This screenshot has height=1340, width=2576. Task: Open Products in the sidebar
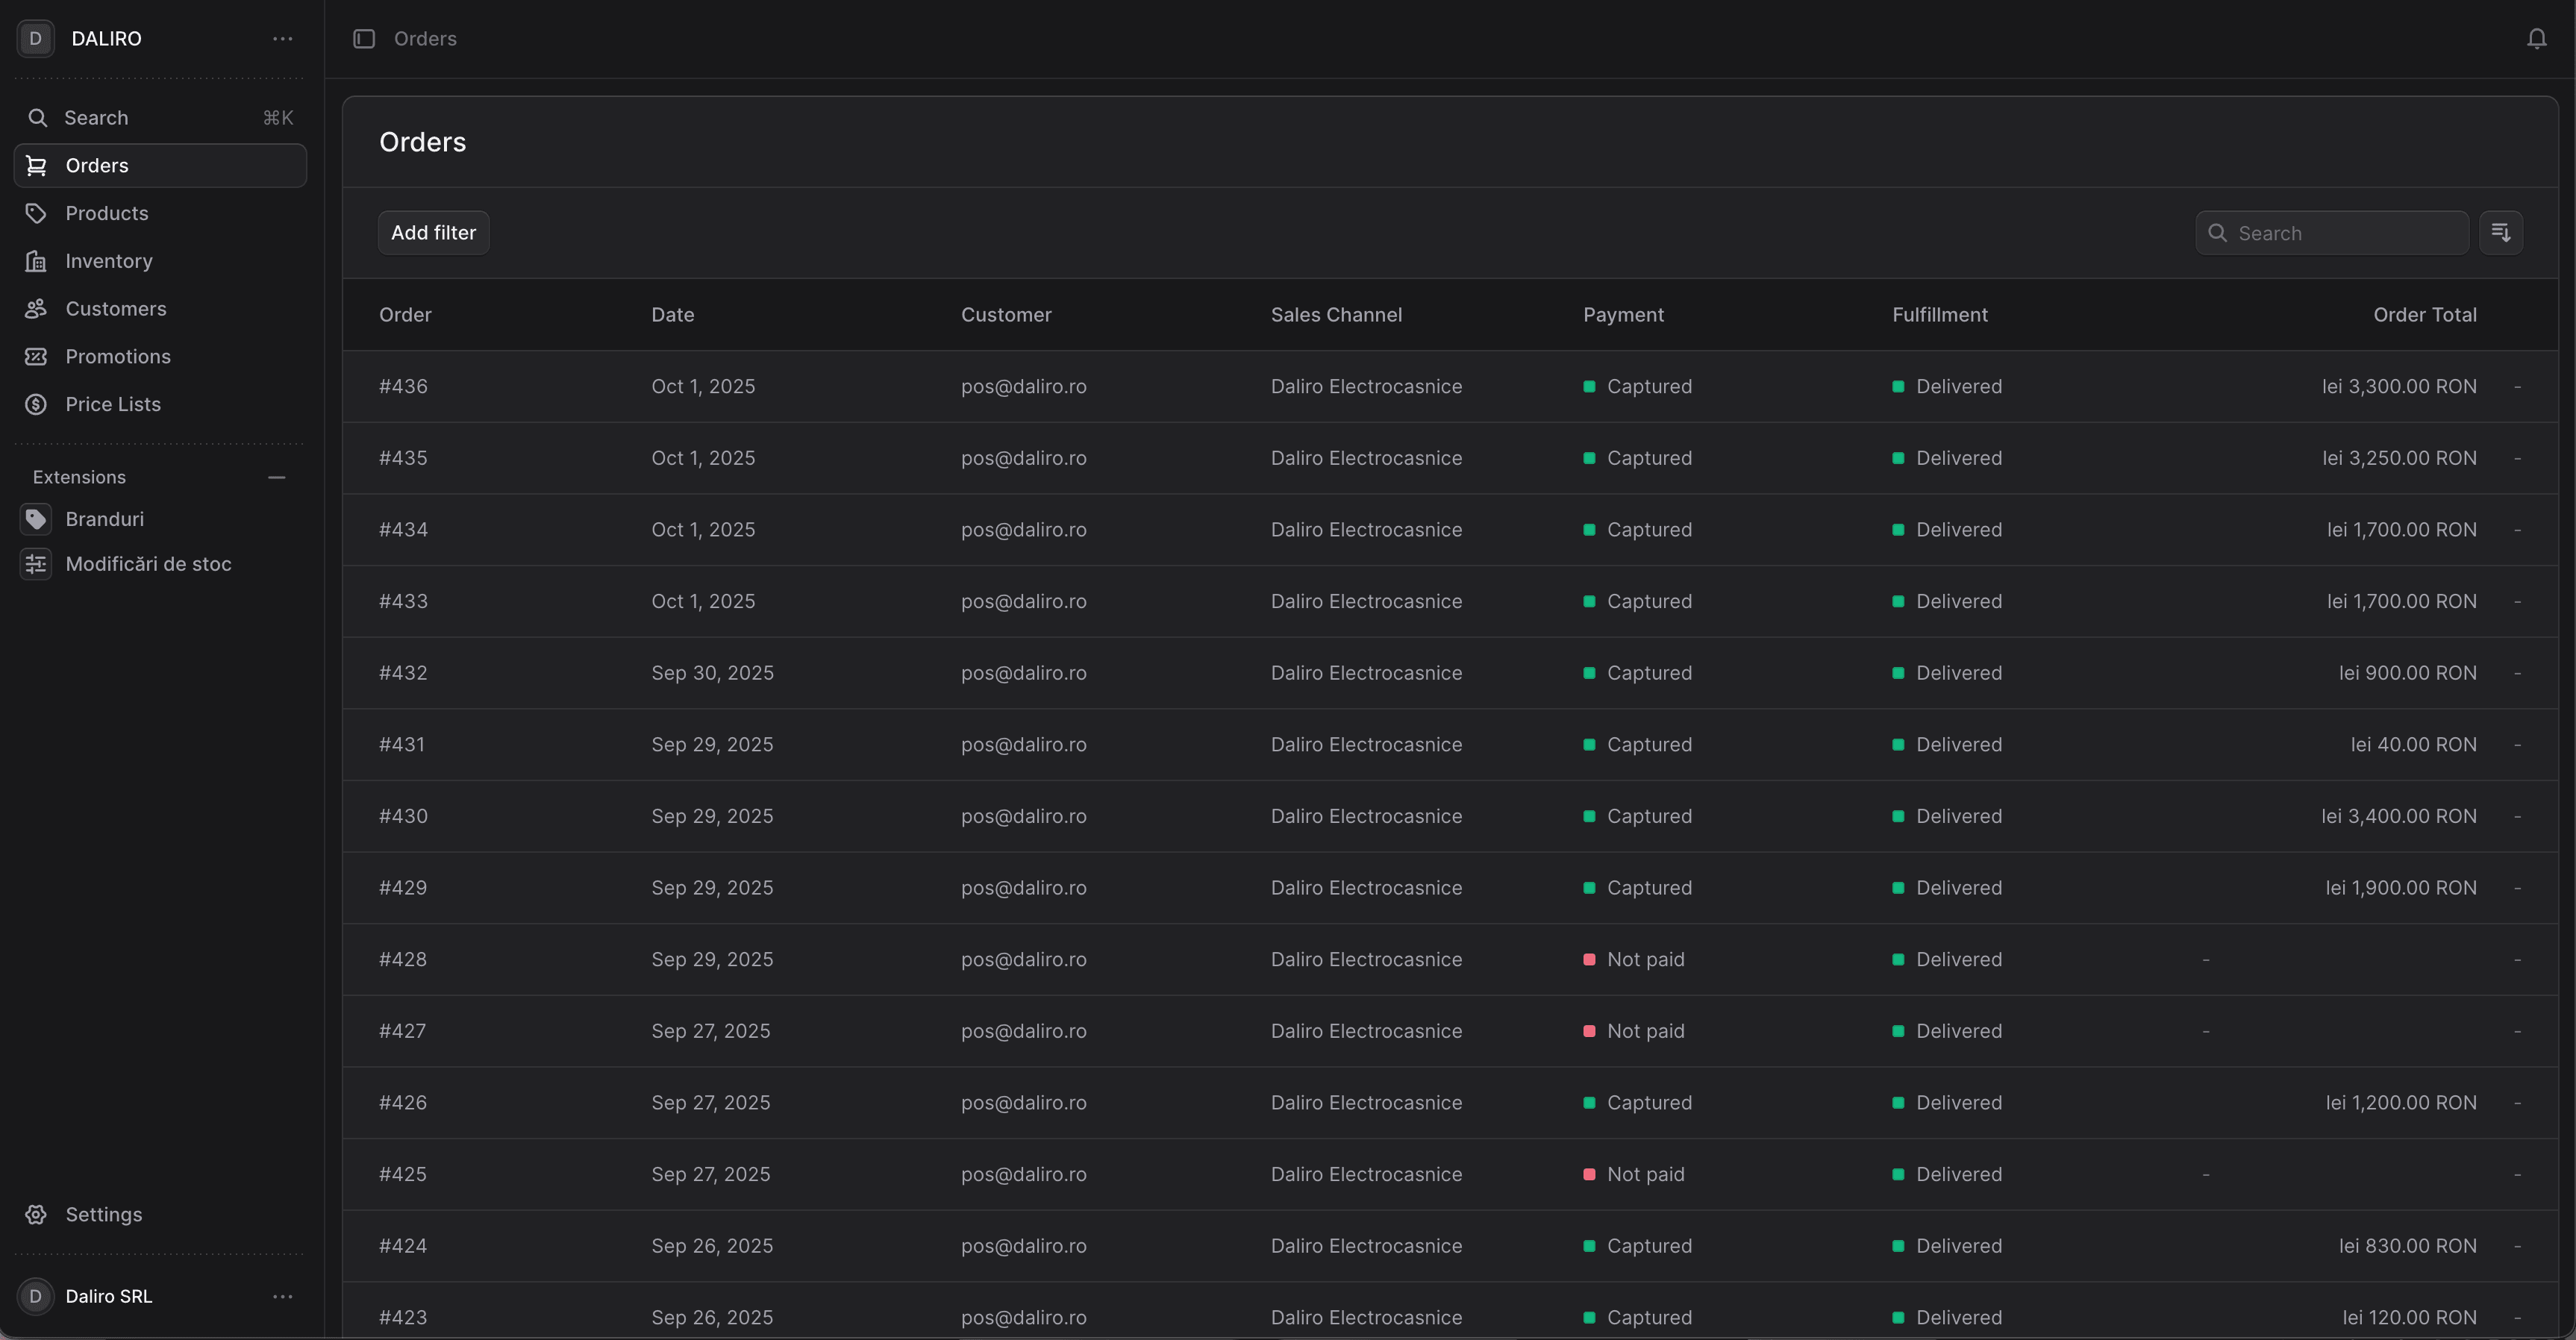(106, 213)
